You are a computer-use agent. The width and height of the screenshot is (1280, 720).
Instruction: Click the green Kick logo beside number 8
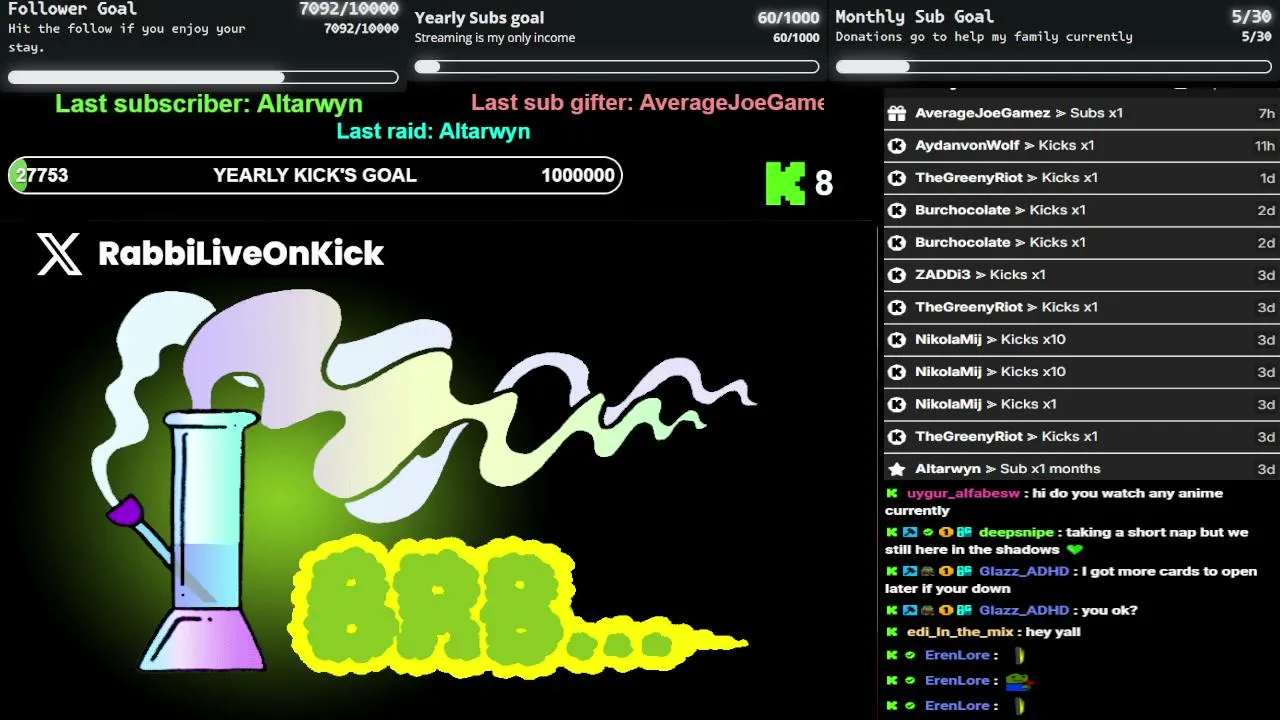tap(785, 183)
